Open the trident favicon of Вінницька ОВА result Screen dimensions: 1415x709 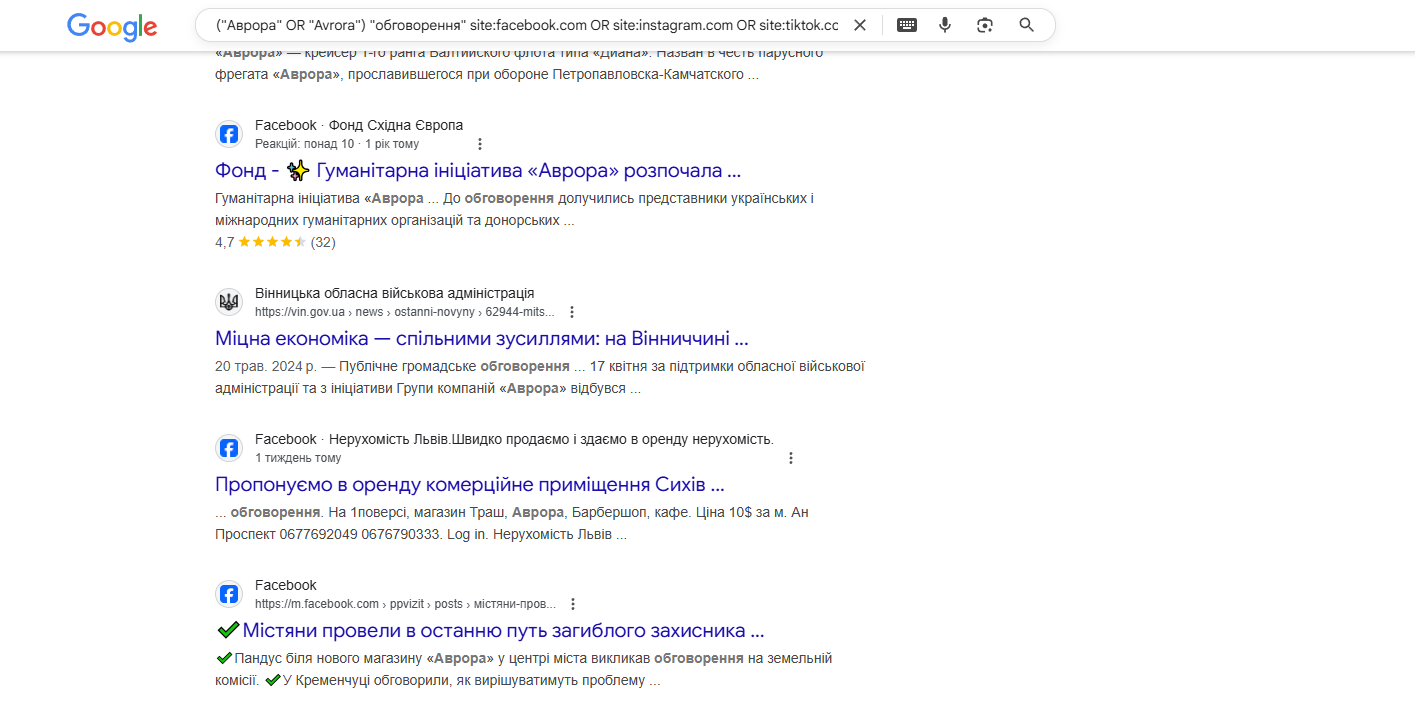pos(229,302)
